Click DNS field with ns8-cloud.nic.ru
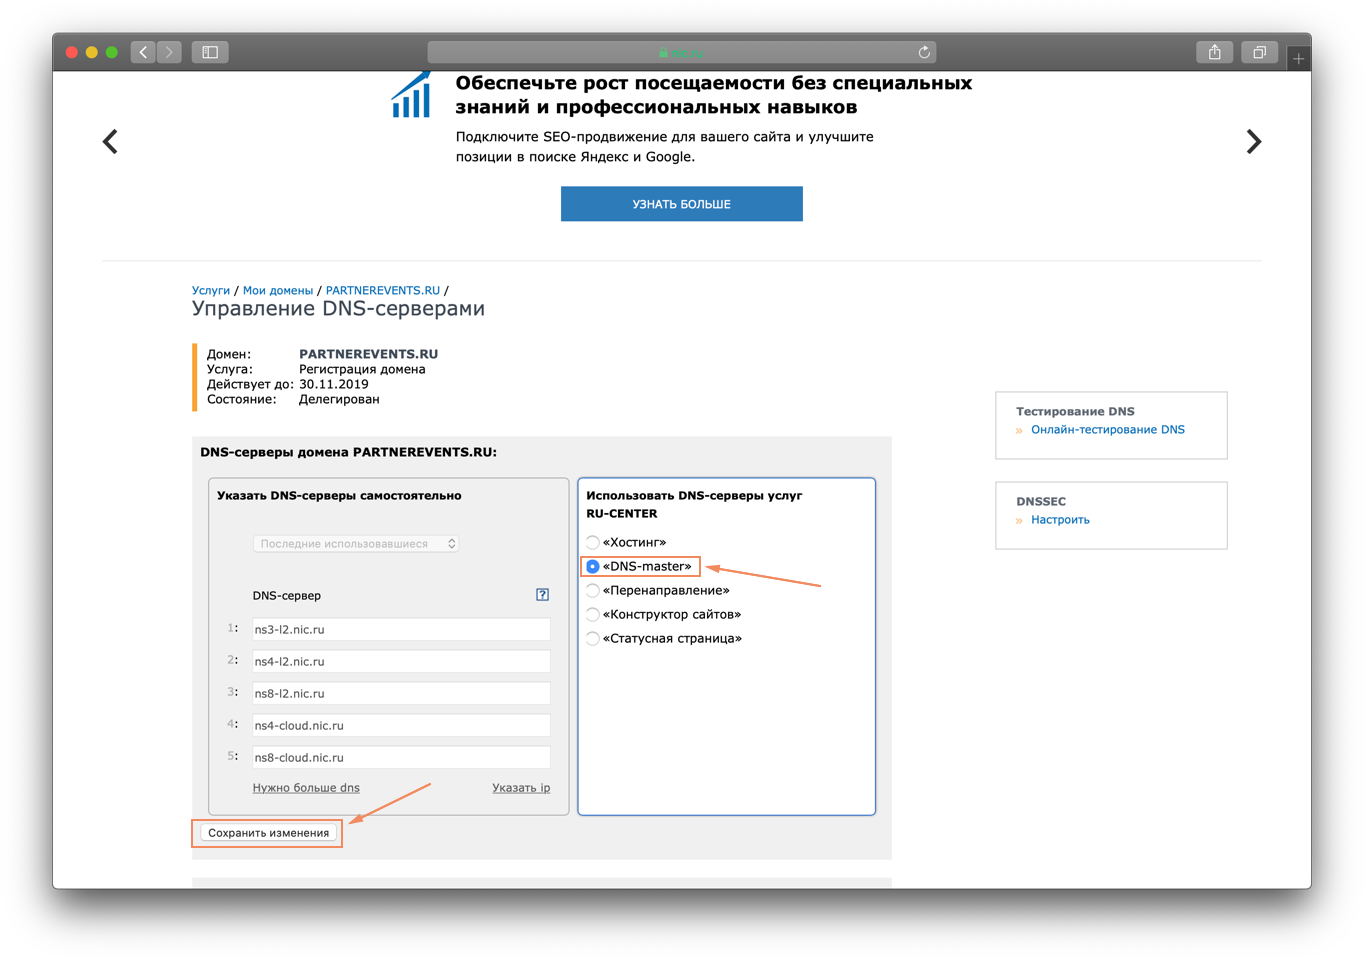The width and height of the screenshot is (1364, 958). 401,757
